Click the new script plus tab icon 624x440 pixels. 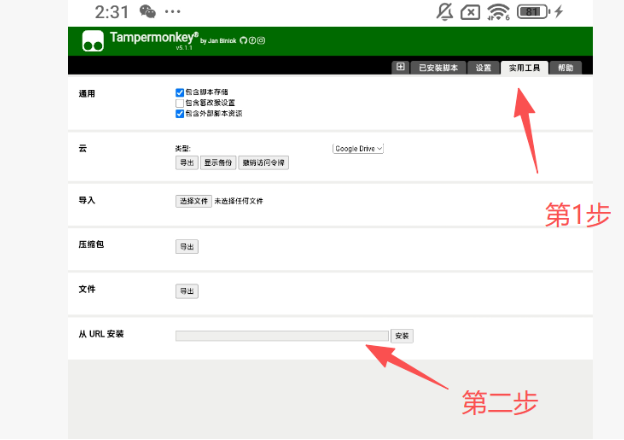(400, 67)
